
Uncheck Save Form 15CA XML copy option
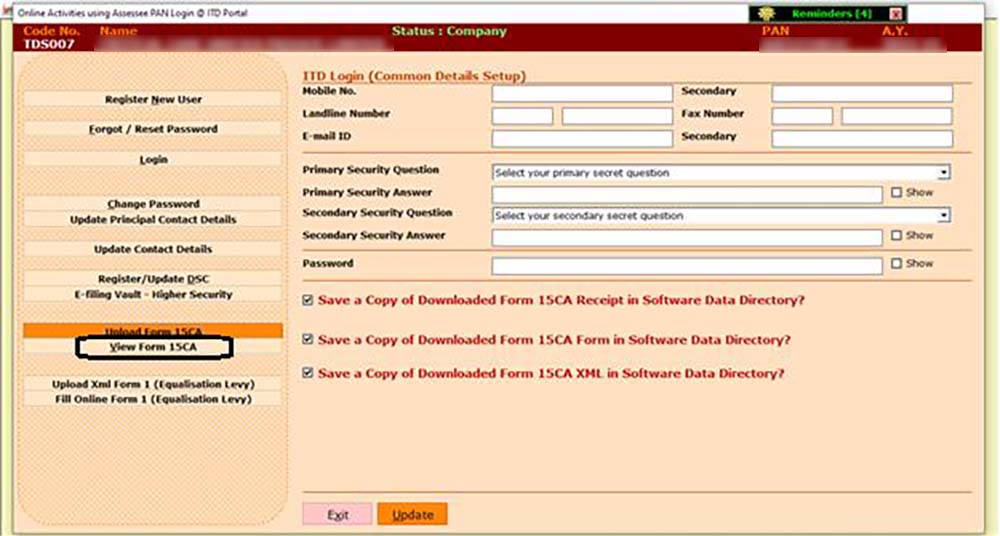pos(308,373)
